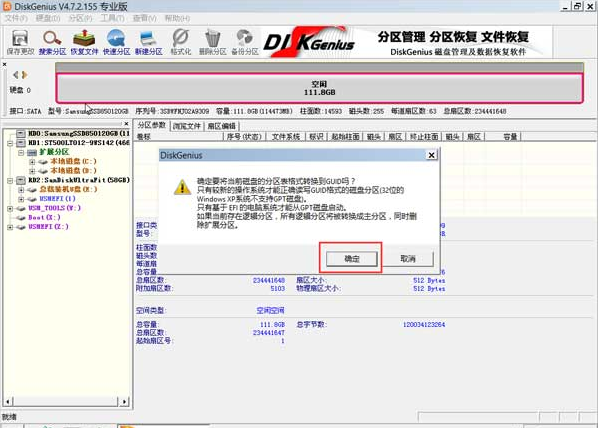Select 总裁装机U盘 in the disk tree

(68, 189)
